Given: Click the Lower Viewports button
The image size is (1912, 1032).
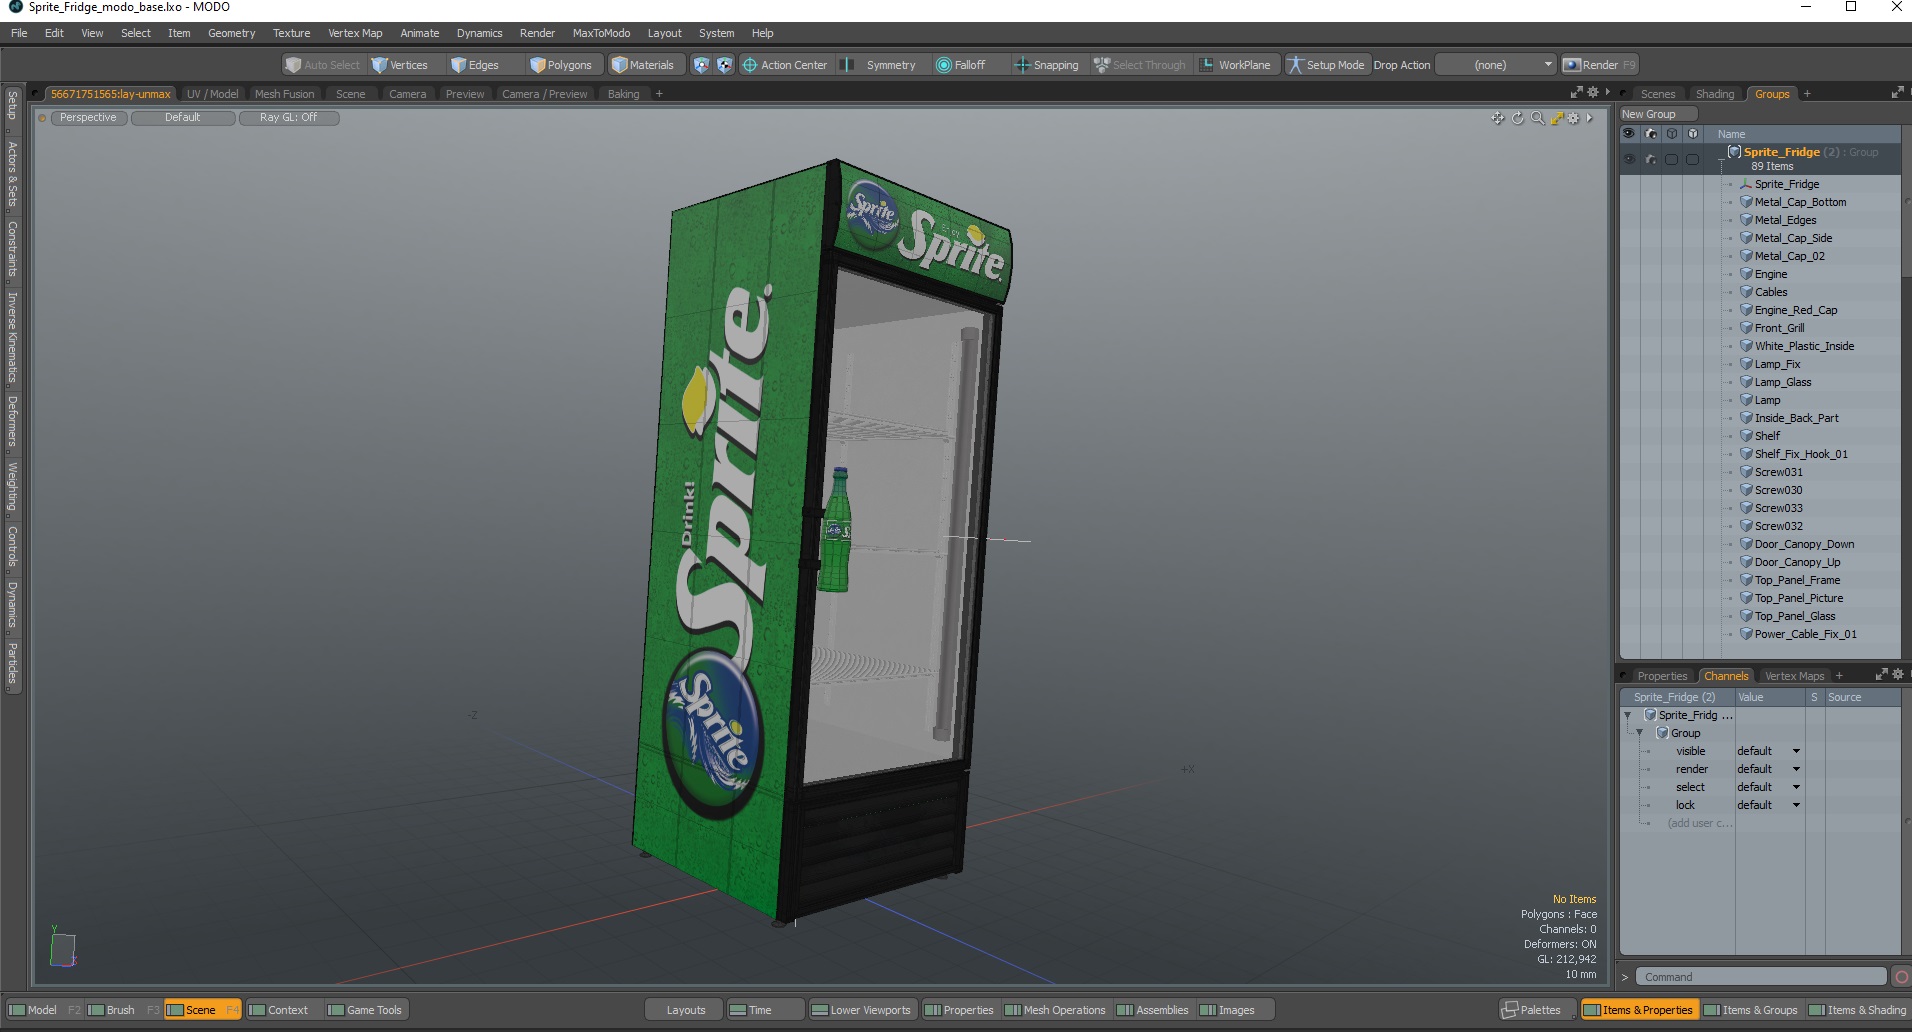Looking at the screenshot, I should pos(861,1010).
